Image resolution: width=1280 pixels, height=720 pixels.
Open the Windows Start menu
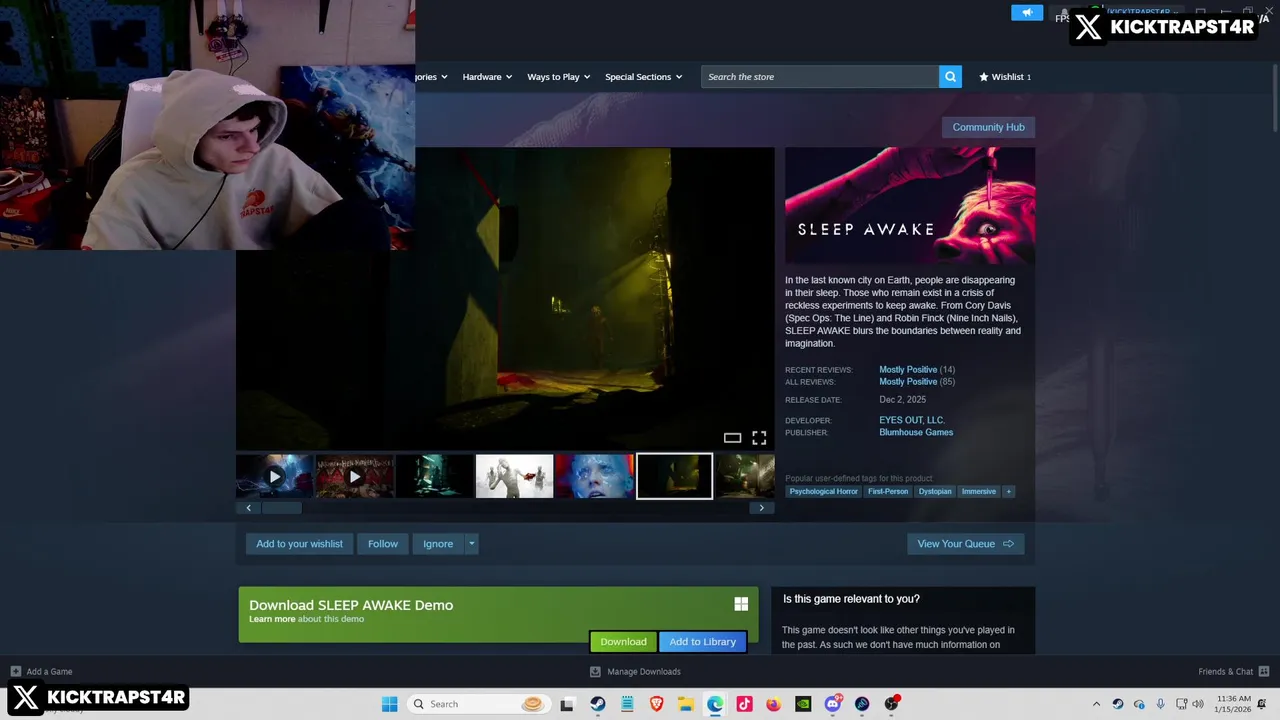pos(389,704)
